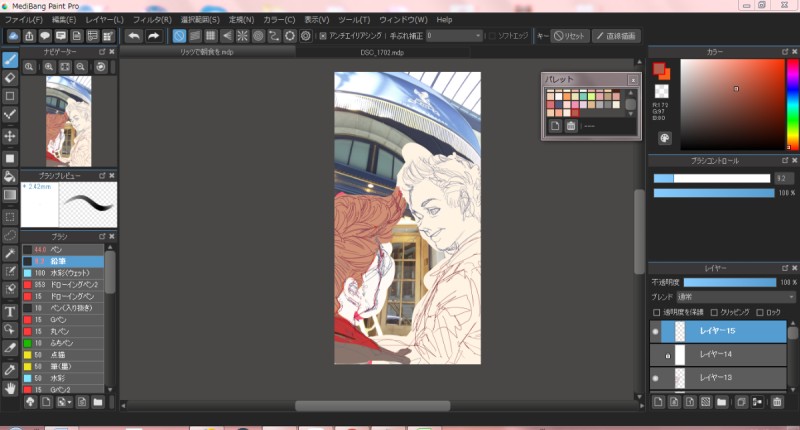Enable the ソフトエッジ checkbox
Screen dimensions: 800x430
click(x=493, y=36)
